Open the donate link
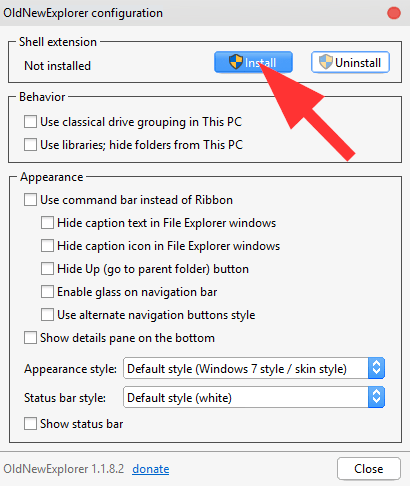 click(x=151, y=469)
